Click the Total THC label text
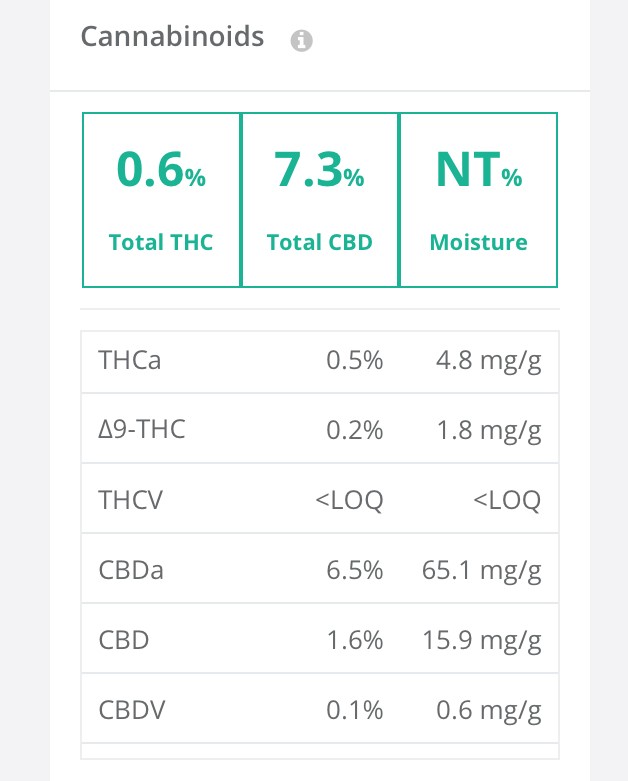 tap(161, 243)
